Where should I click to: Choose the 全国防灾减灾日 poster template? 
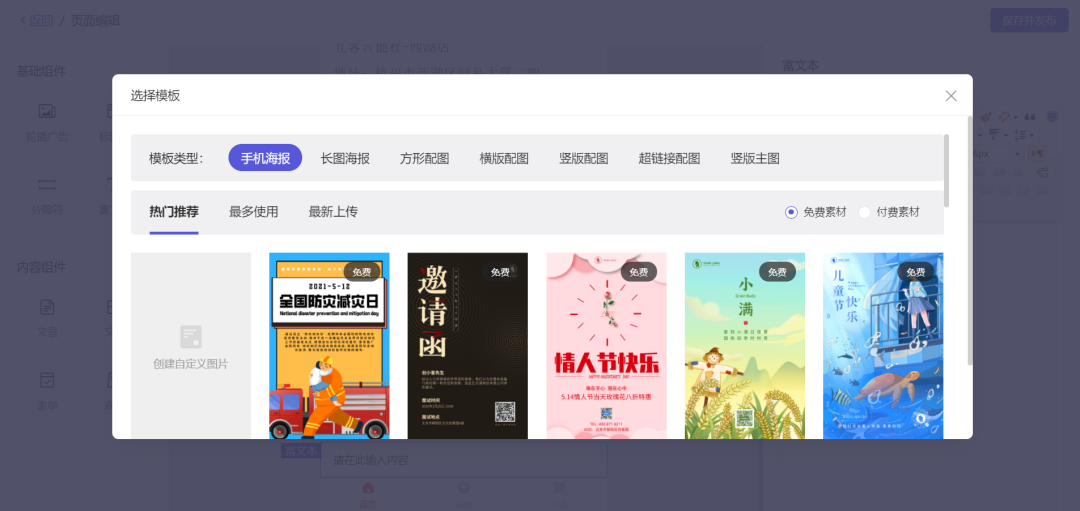click(x=329, y=346)
